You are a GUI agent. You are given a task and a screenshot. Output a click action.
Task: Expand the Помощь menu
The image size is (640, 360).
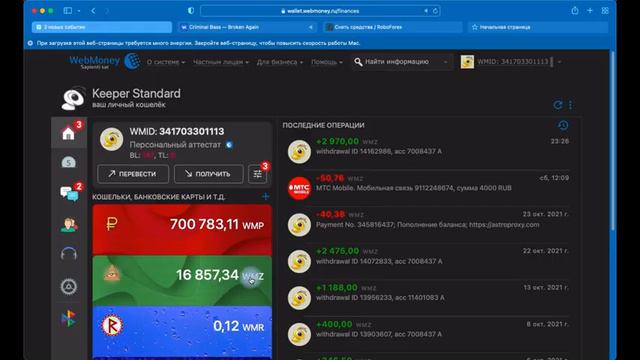pyautogui.click(x=327, y=62)
